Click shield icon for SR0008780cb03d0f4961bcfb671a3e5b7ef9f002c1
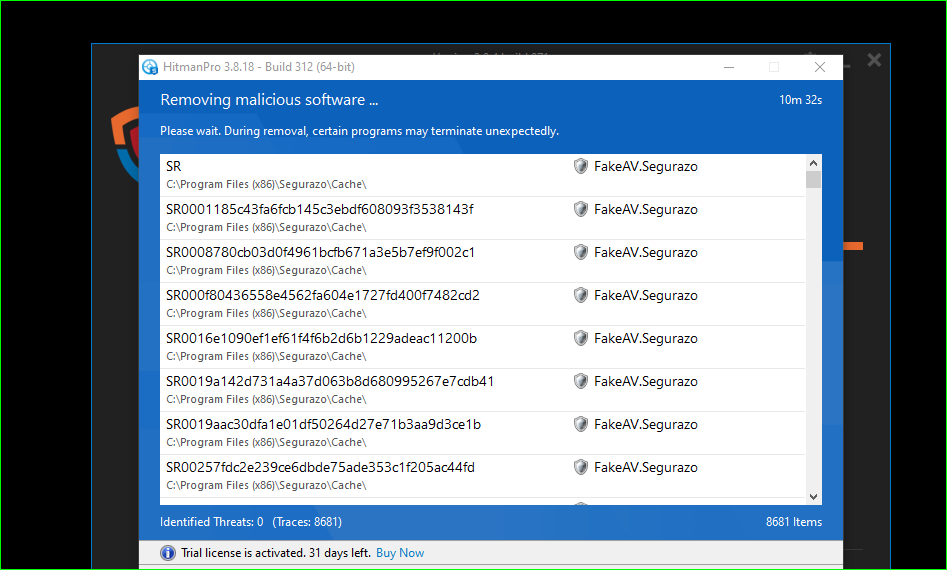 [580, 252]
